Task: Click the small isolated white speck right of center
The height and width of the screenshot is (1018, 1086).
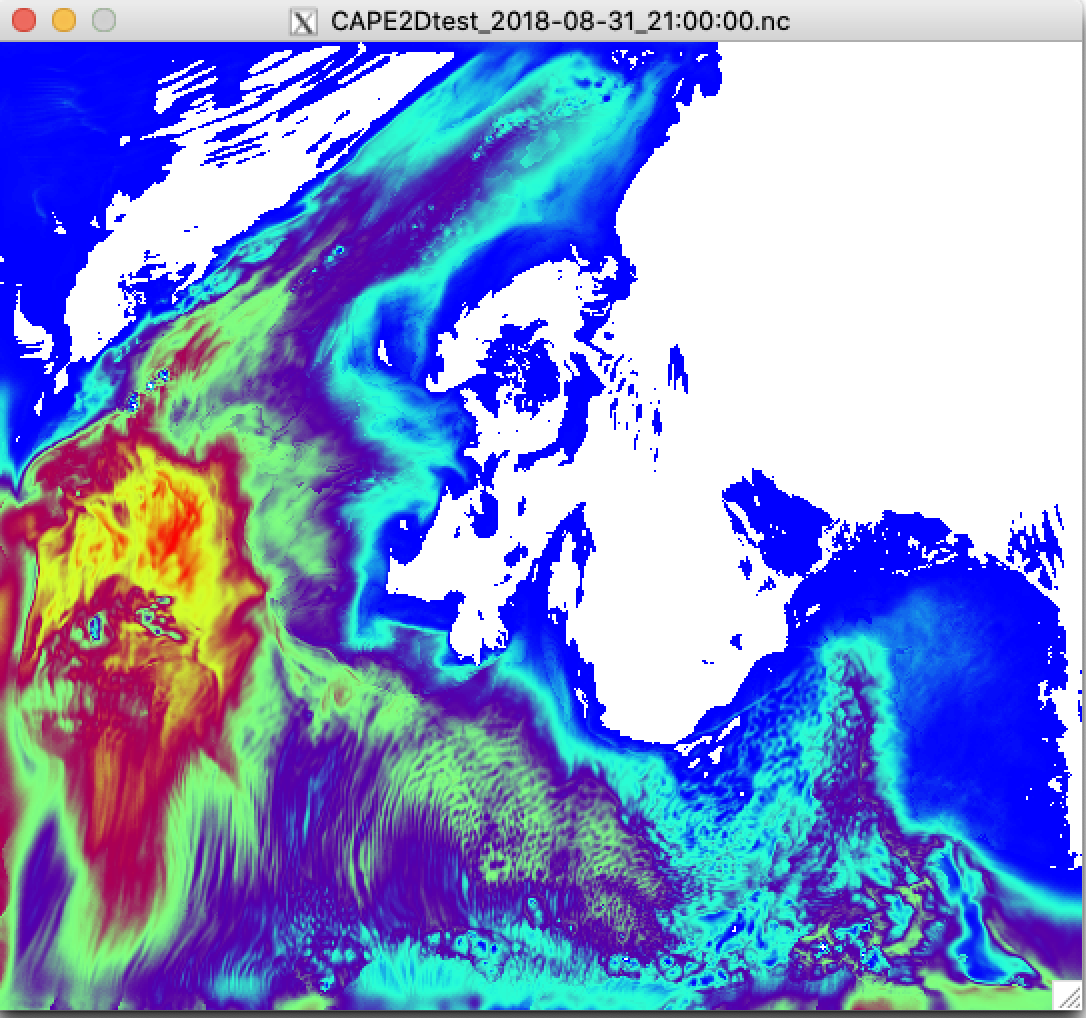Action: [738, 638]
